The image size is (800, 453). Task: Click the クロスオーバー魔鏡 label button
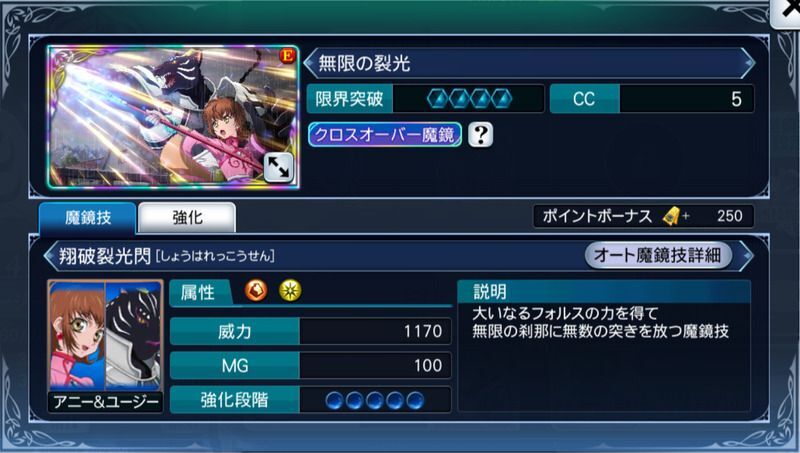(x=385, y=135)
